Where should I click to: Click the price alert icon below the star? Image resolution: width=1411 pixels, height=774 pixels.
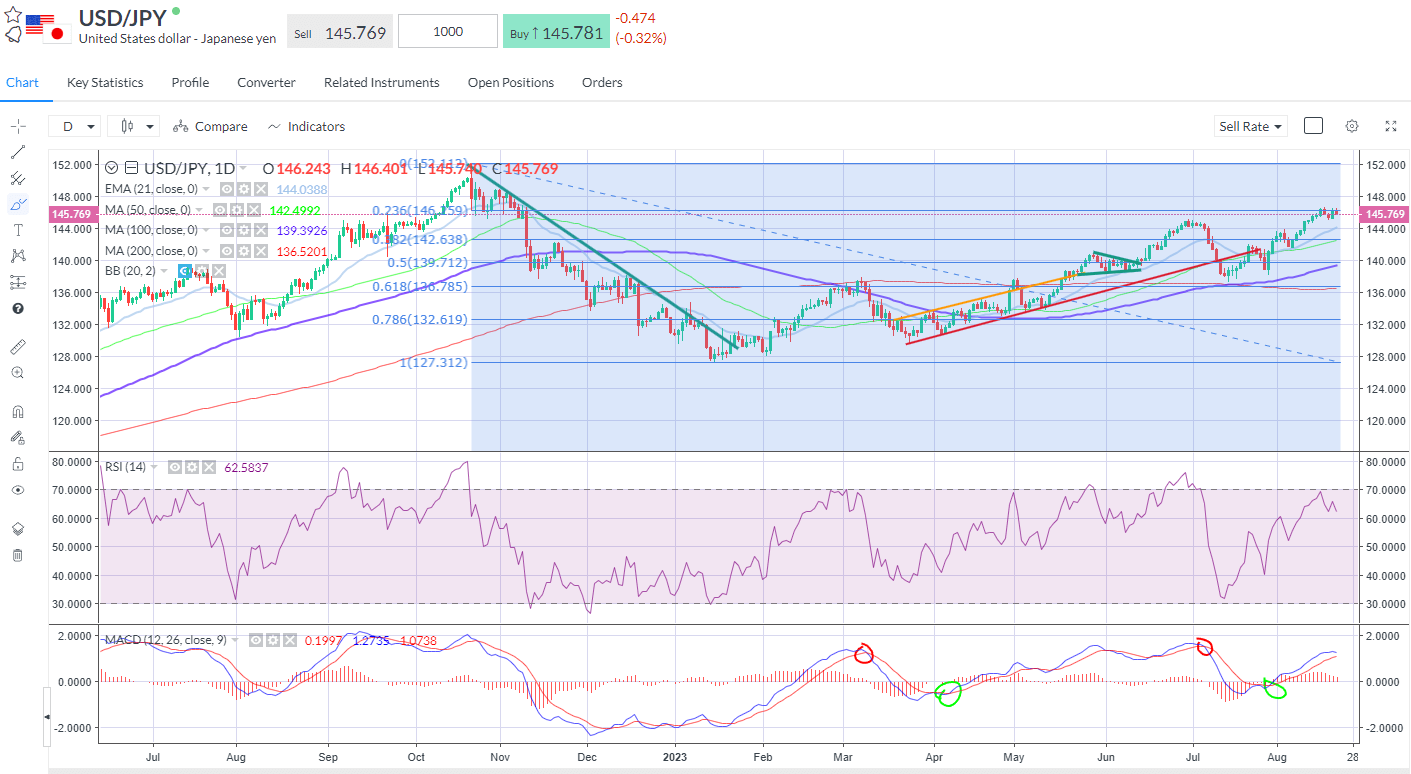[13, 35]
